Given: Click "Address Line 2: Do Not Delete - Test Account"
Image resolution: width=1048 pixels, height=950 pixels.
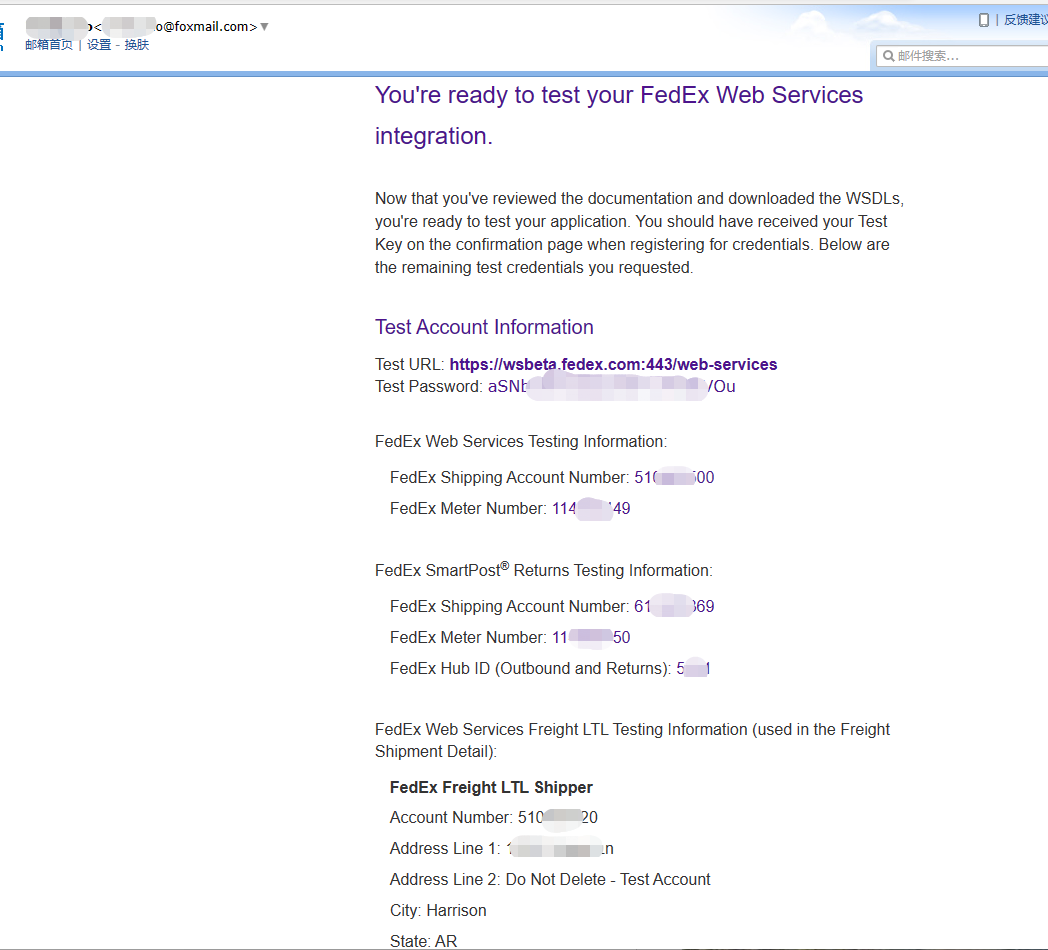Looking at the screenshot, I should point(550,880).
